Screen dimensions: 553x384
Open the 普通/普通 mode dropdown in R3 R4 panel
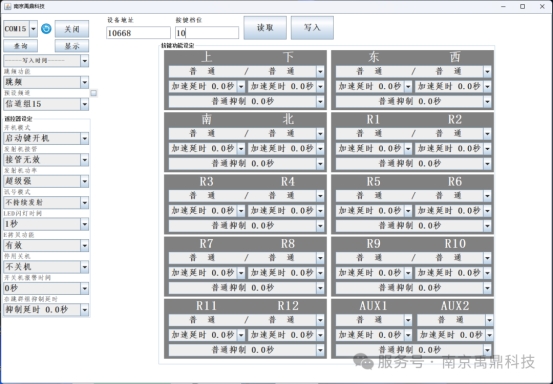246,196
